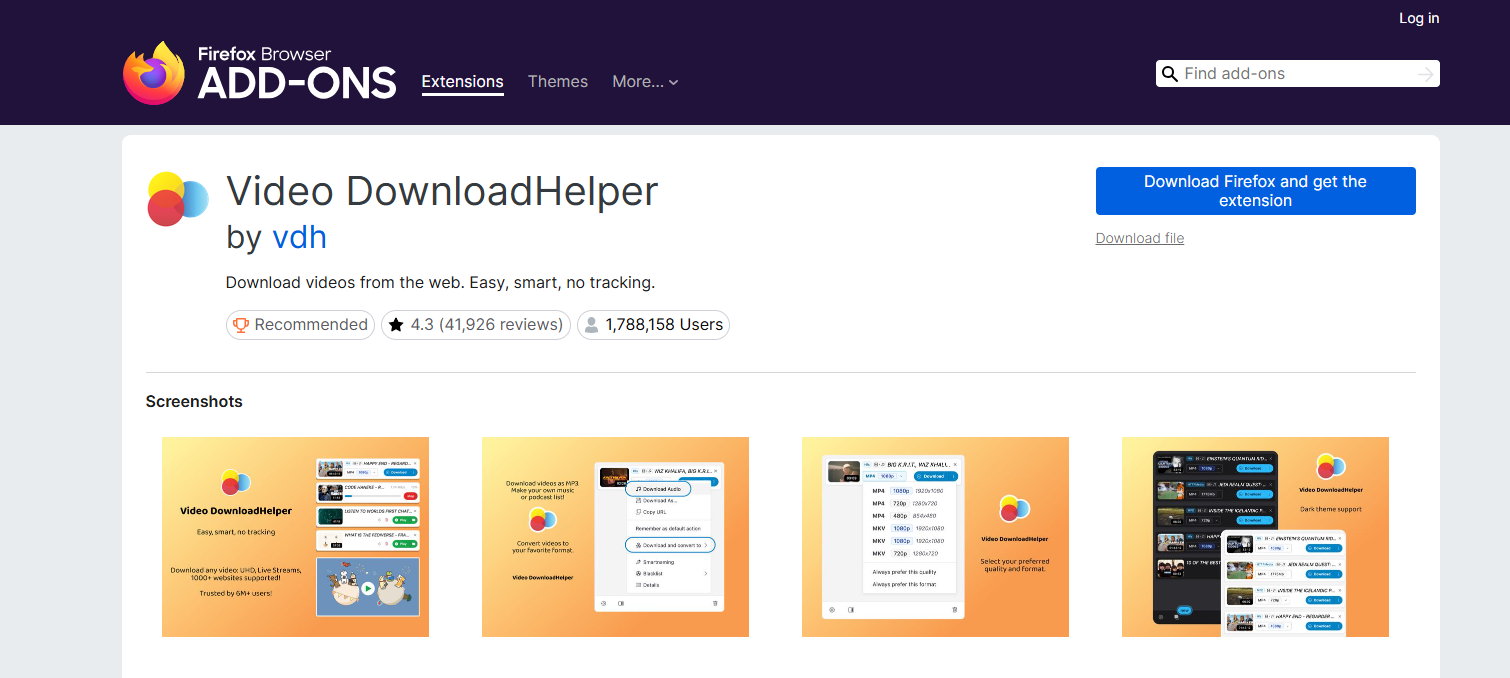
Task: Click the Video DownloadHelper extension icon
Action: tap(178, 199)
